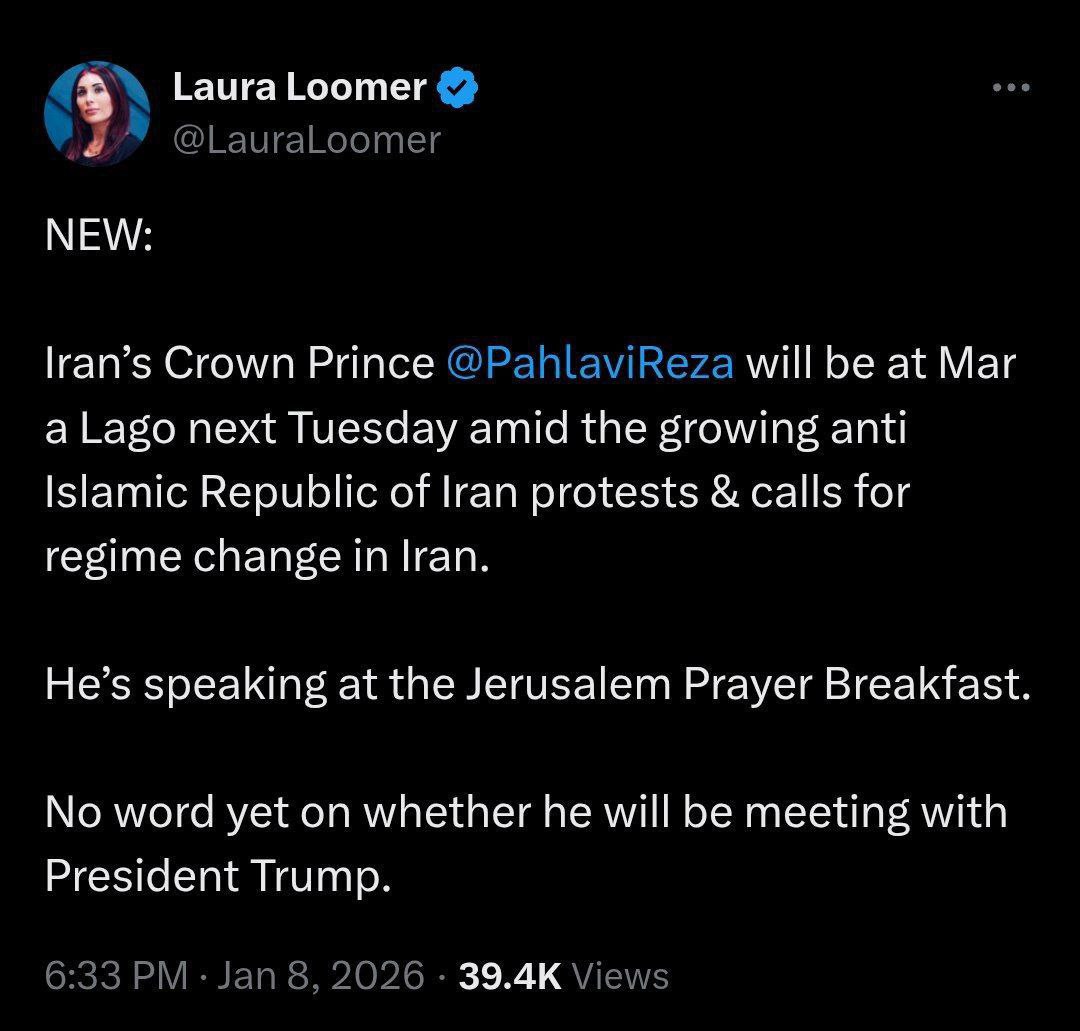This screenshot has width=1080, height=1031.
Task: Click the text "regime change in Iran."
Action: 268,556
